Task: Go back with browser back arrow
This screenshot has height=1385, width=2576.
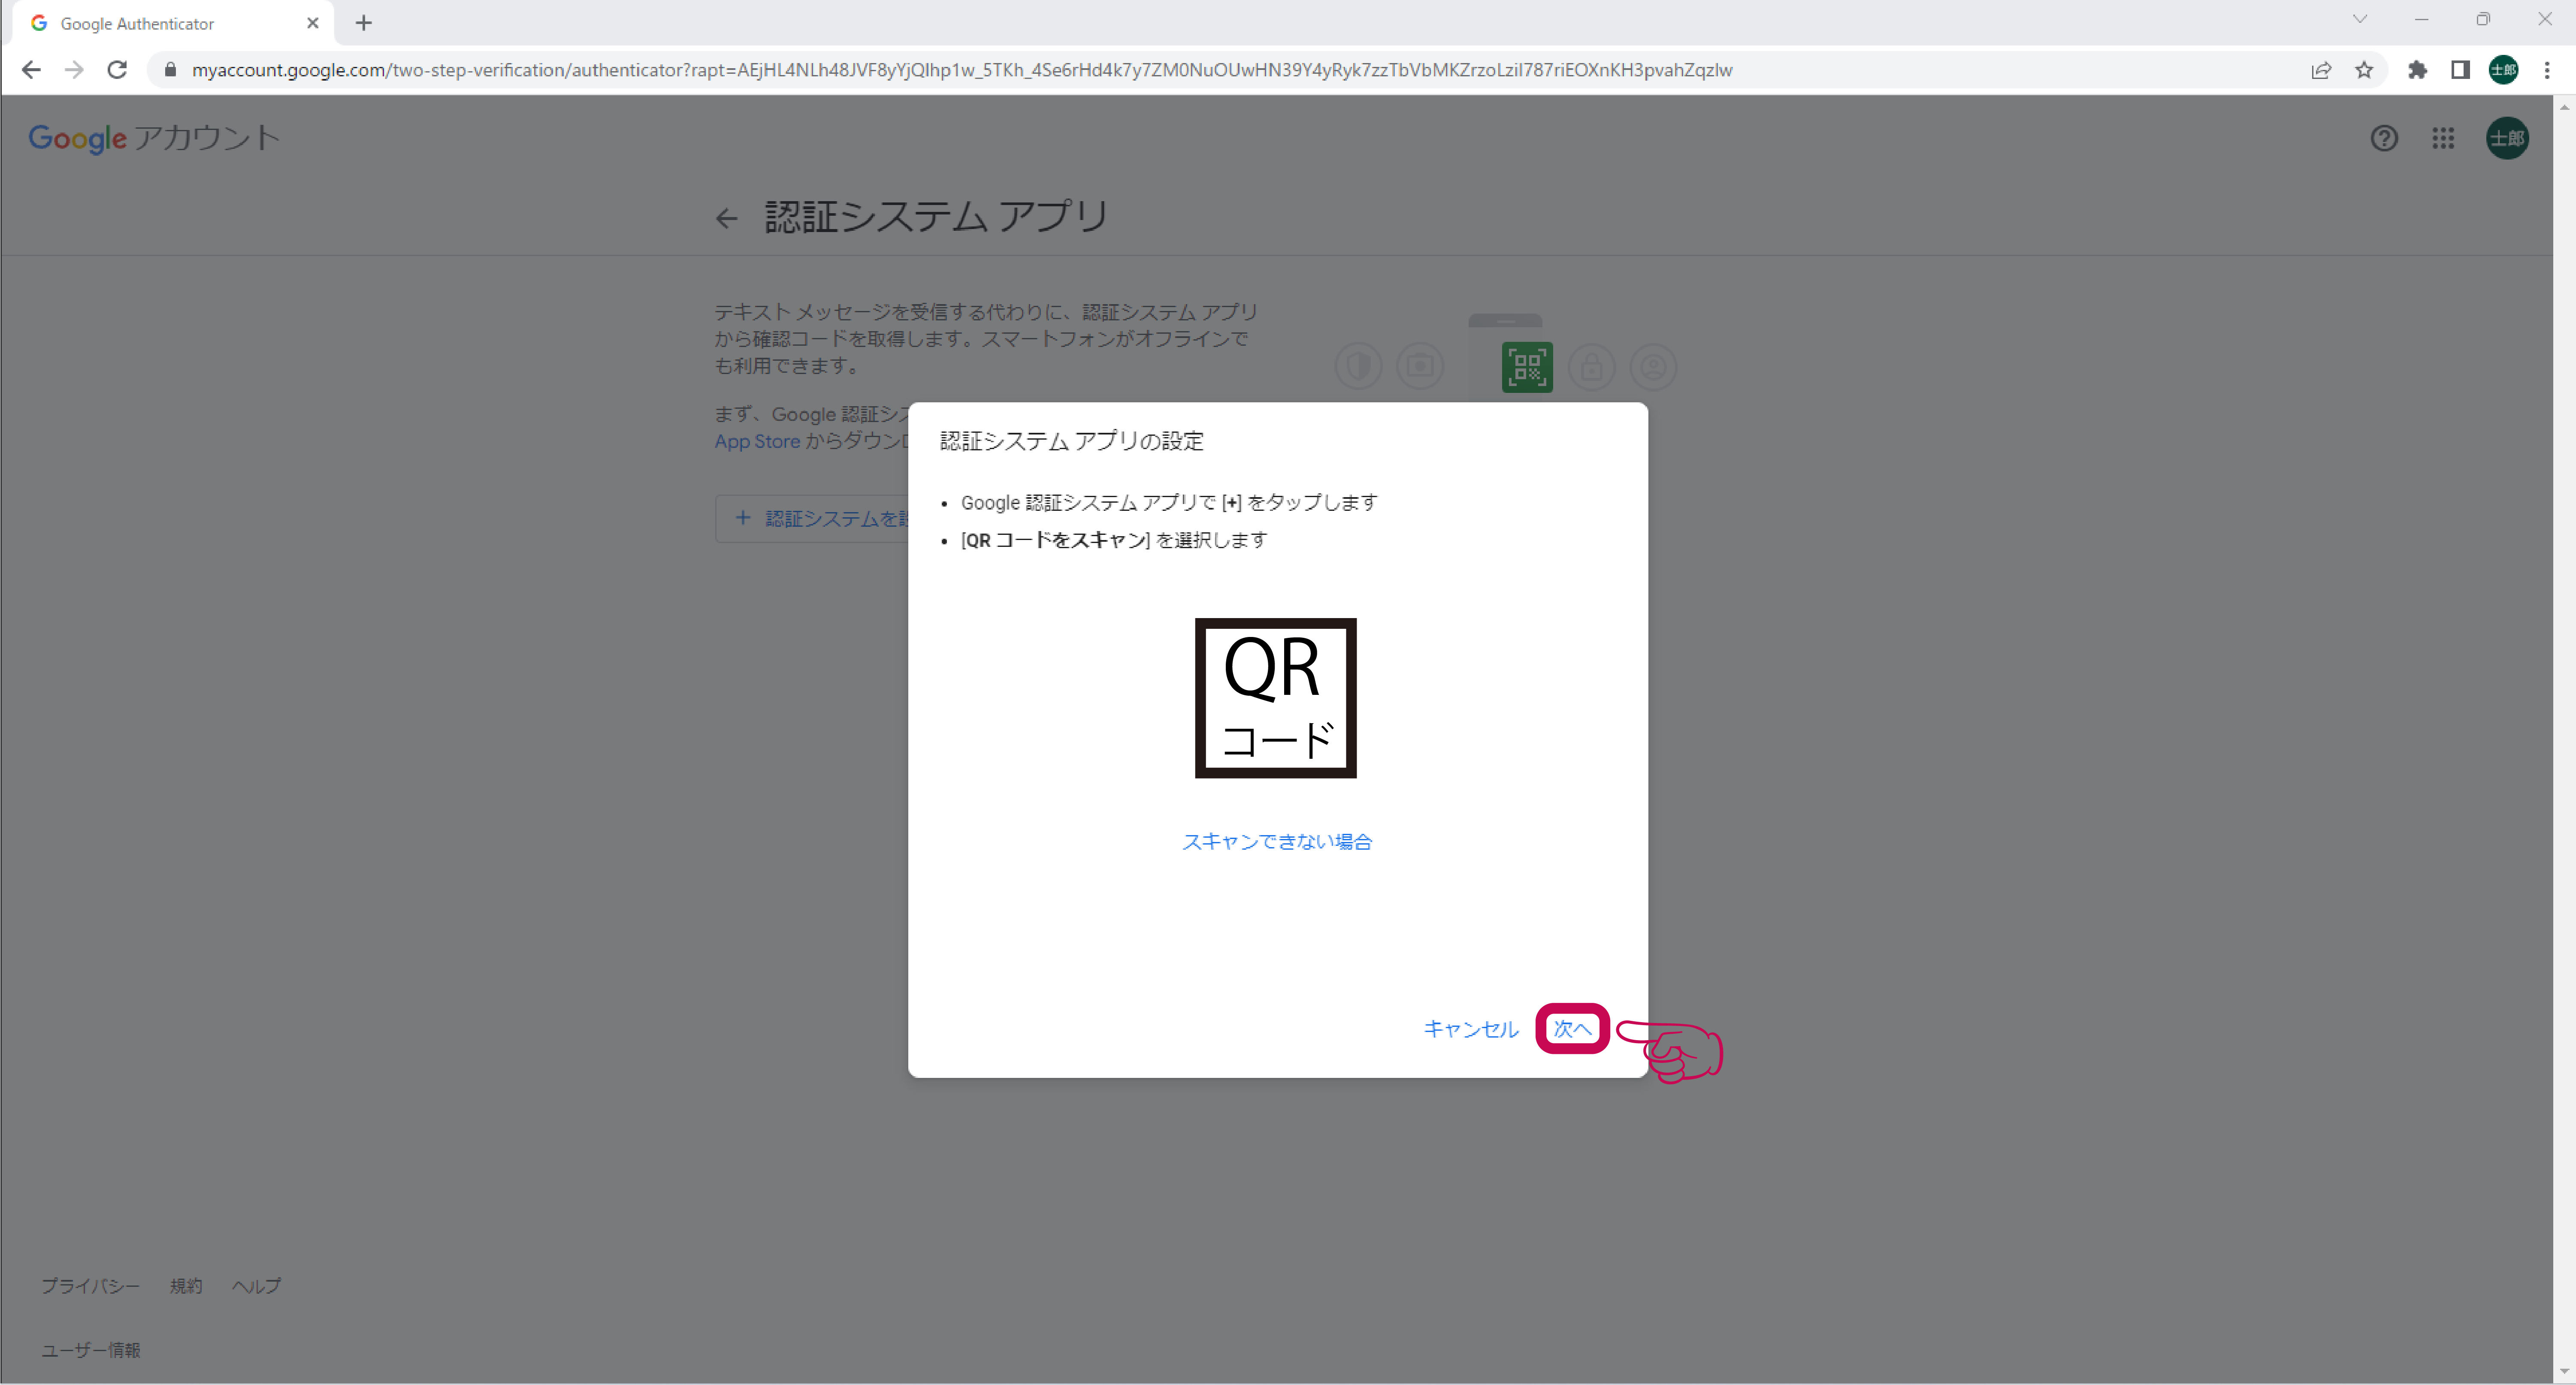Action: [31, 69]
